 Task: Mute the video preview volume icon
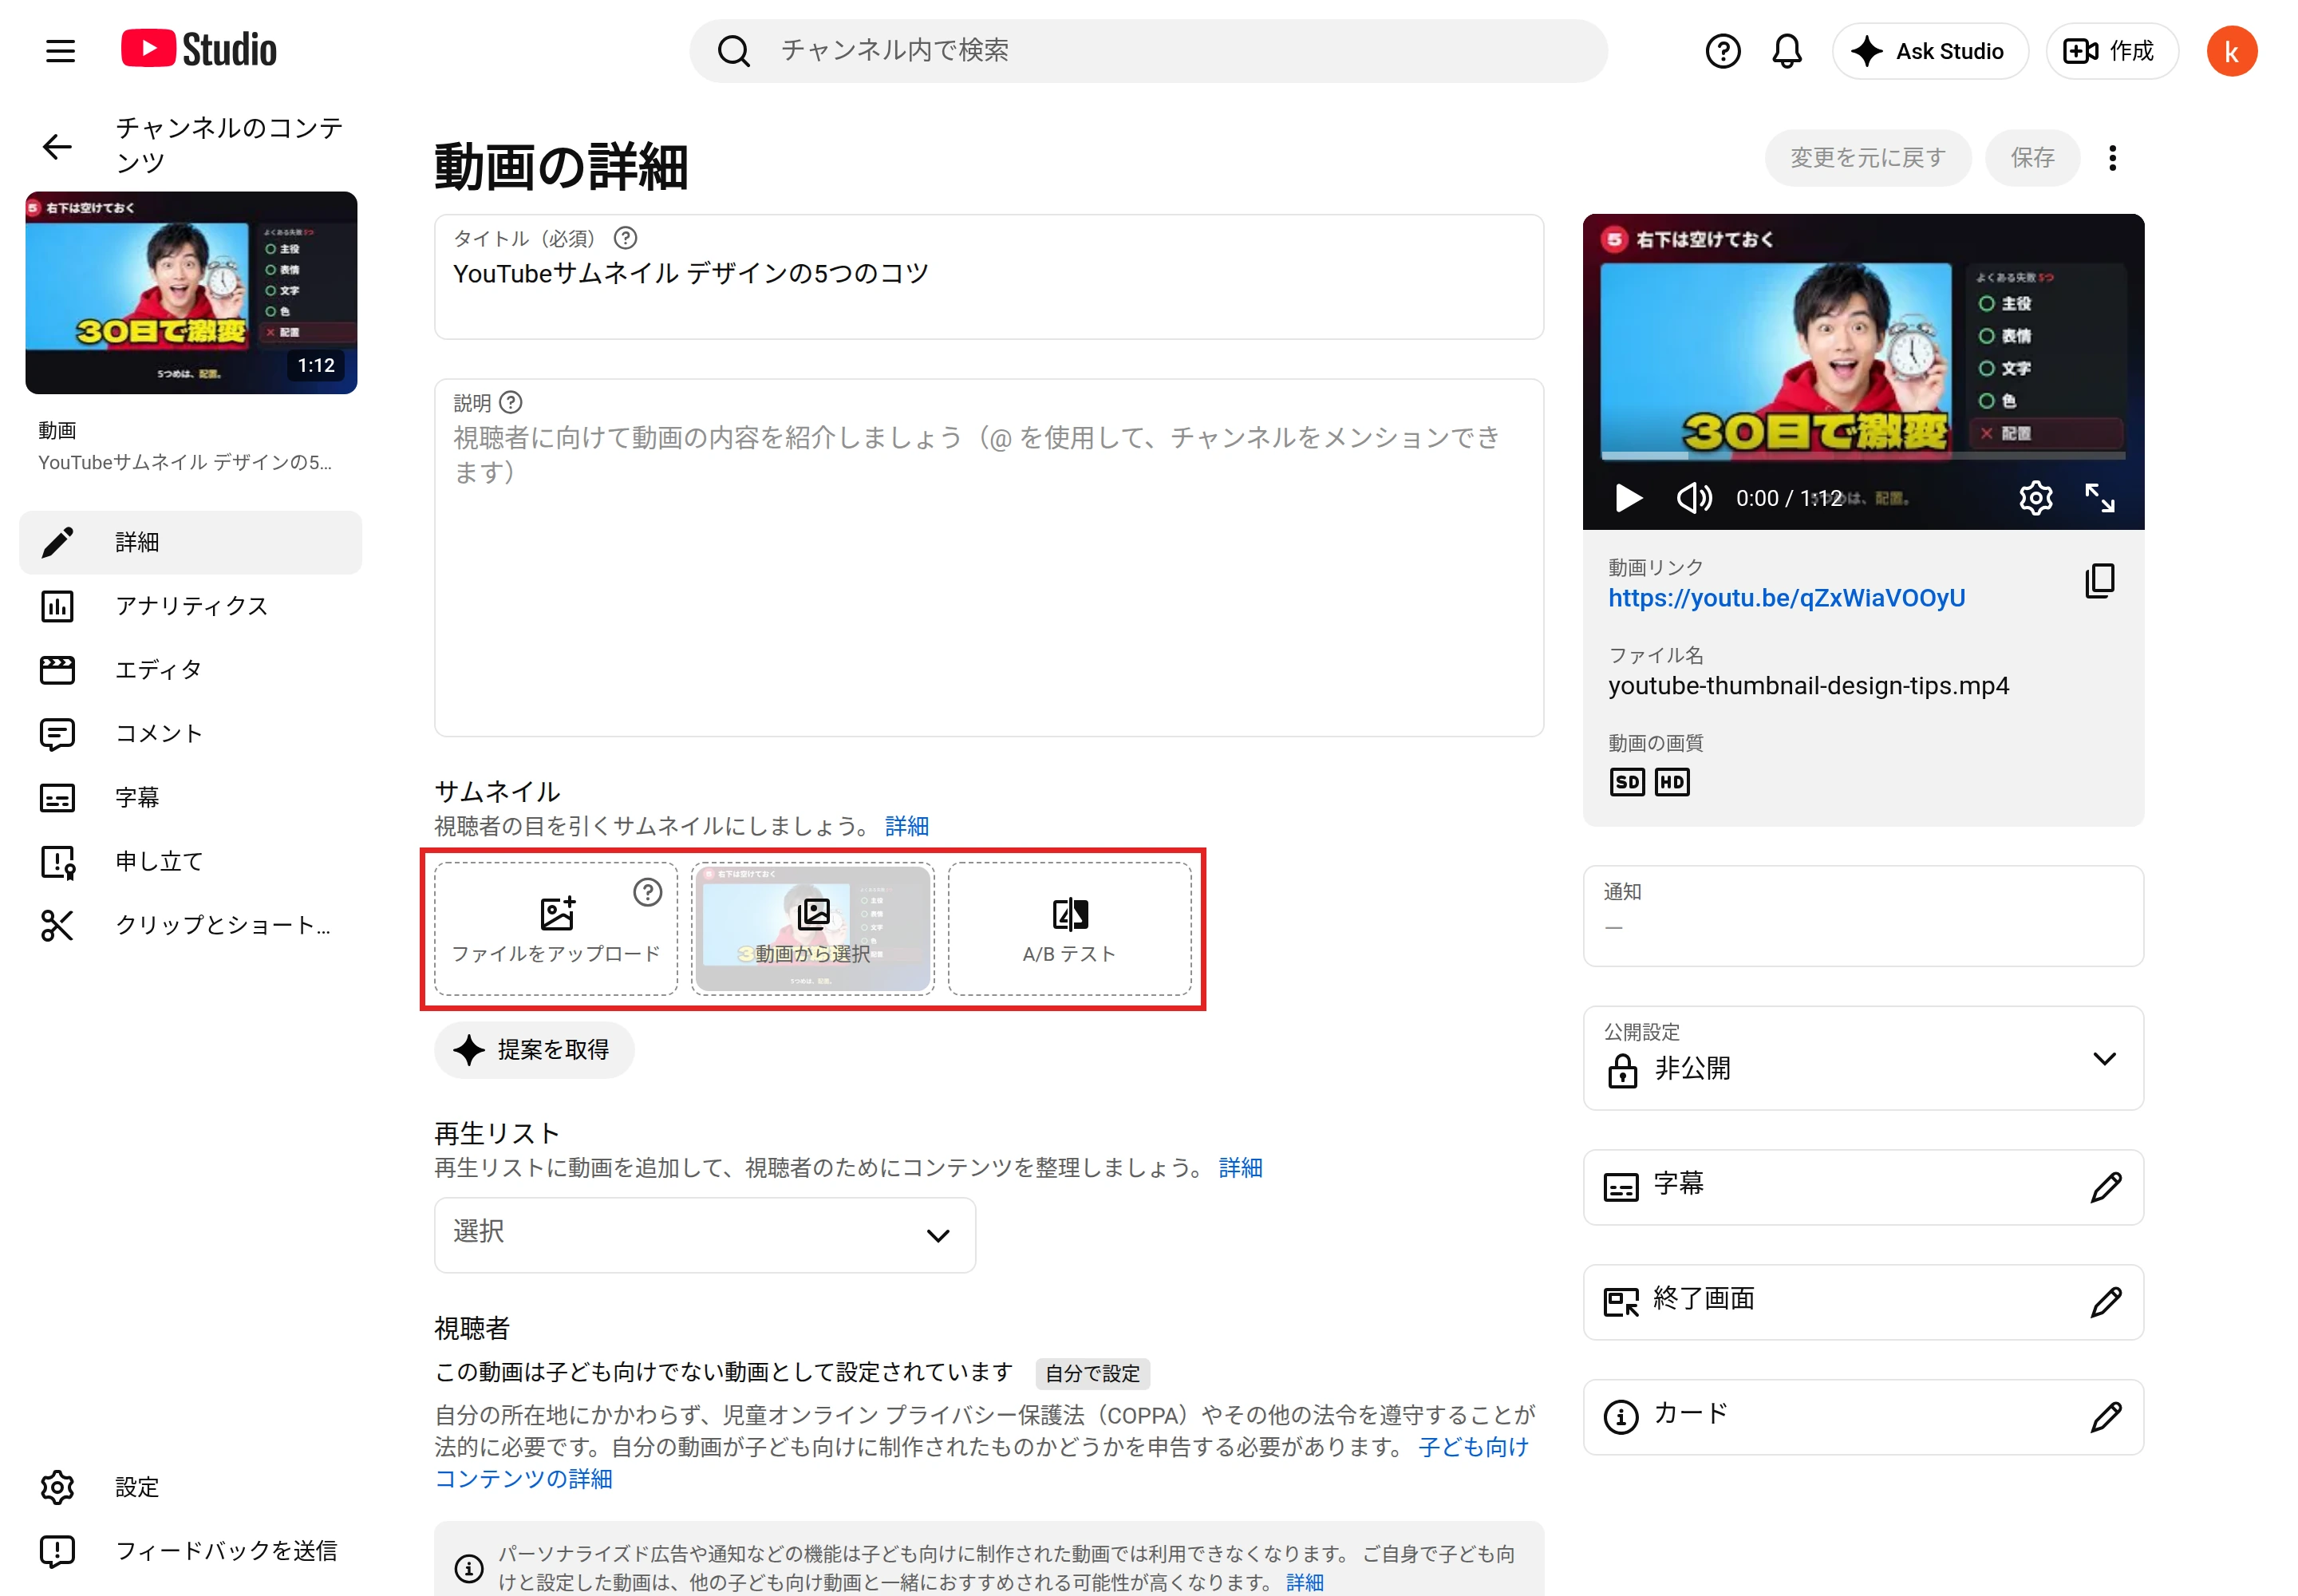coord(1693,497)
